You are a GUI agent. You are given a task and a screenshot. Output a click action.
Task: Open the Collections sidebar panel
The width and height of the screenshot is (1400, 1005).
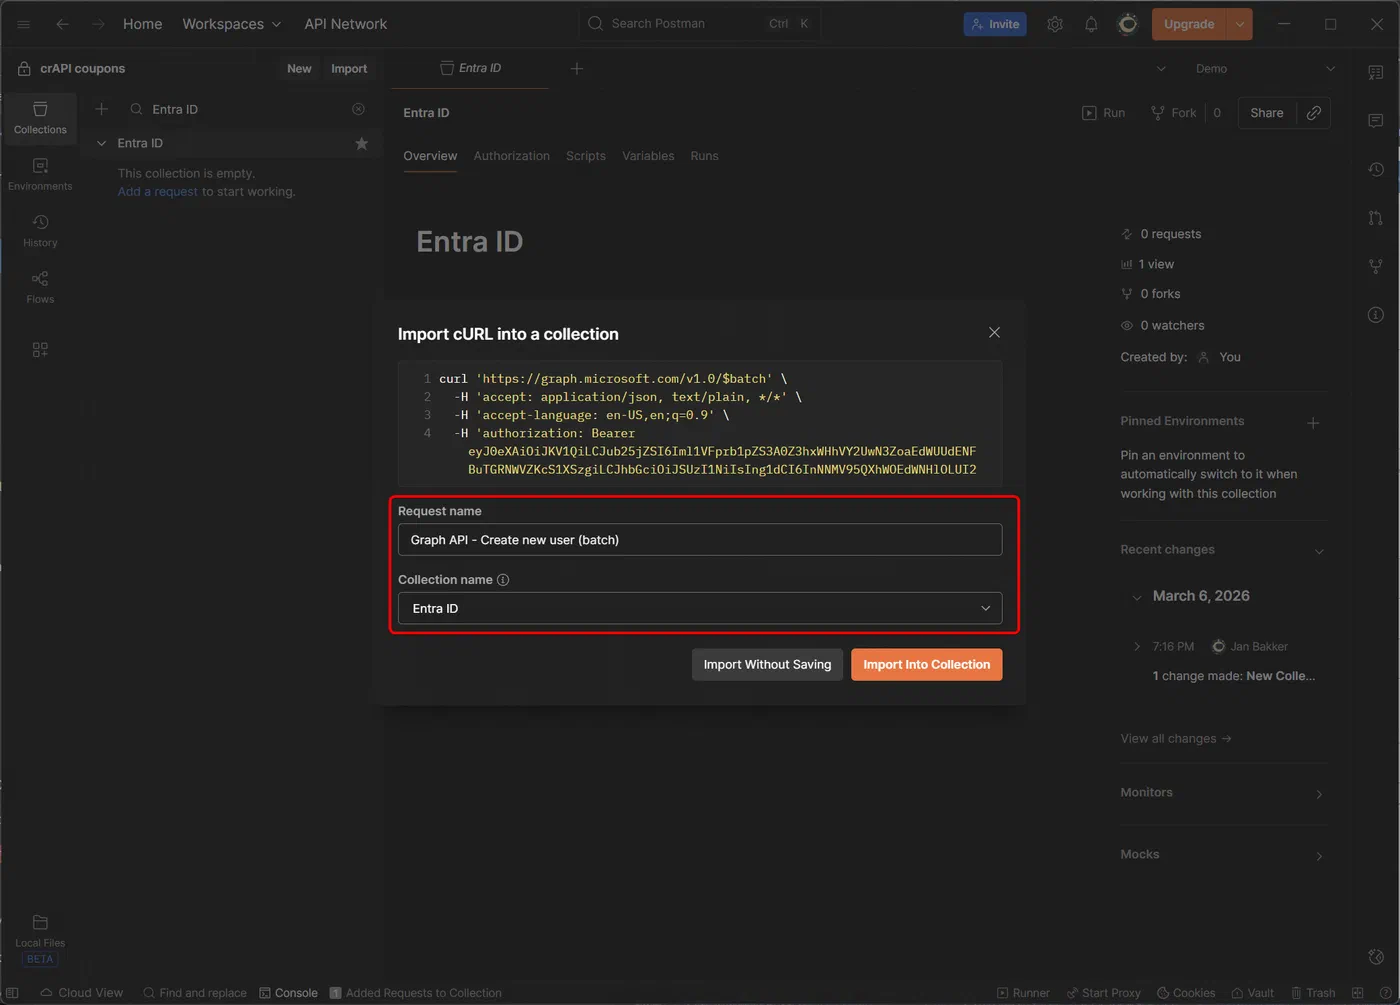[40, 118]
